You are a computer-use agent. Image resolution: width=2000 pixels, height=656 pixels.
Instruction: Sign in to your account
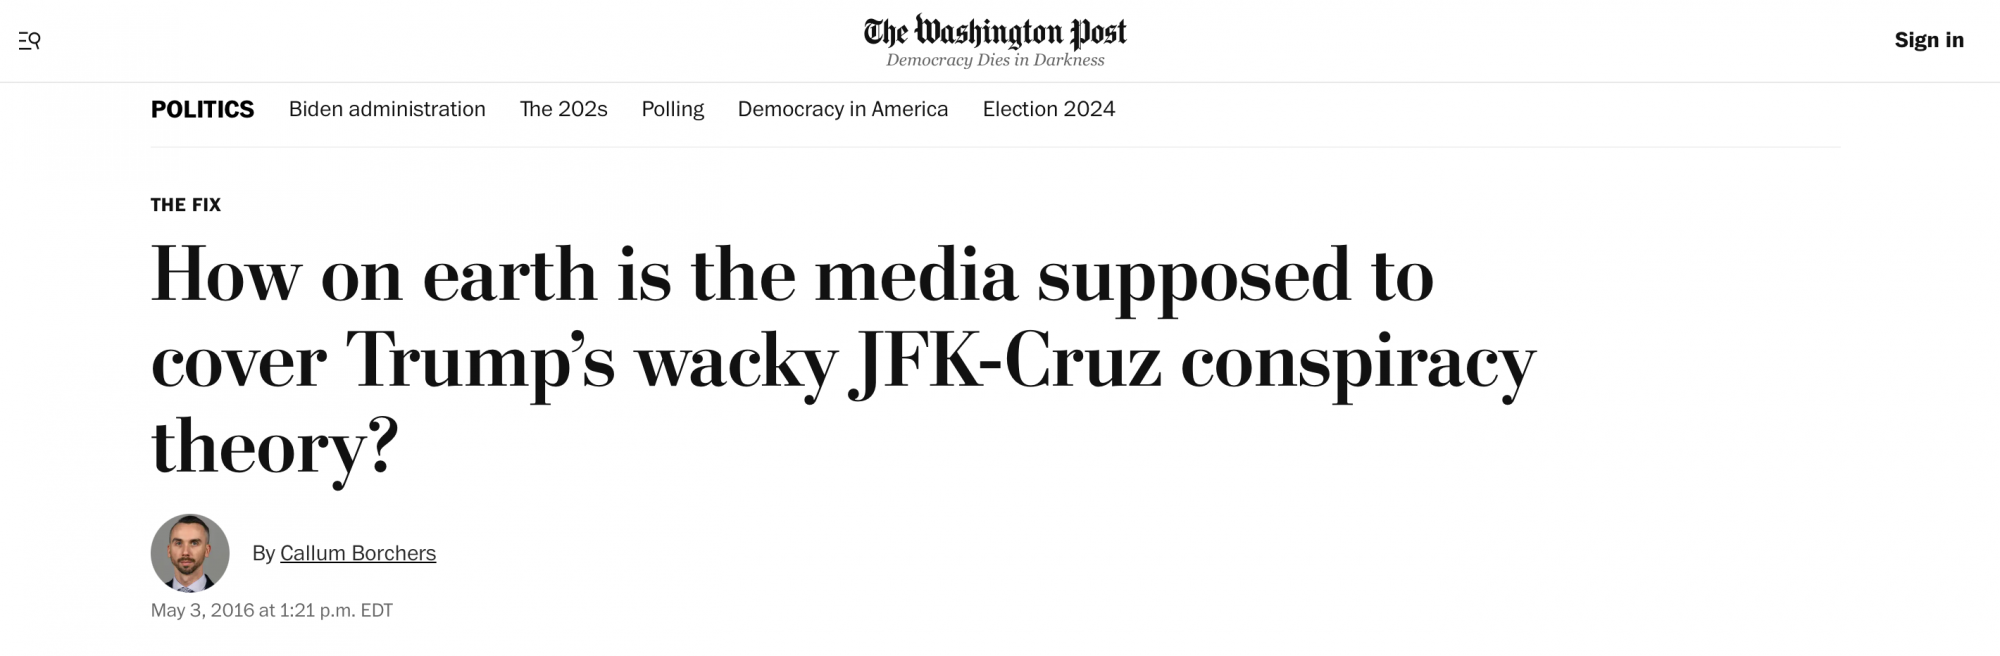(1929, 40)
